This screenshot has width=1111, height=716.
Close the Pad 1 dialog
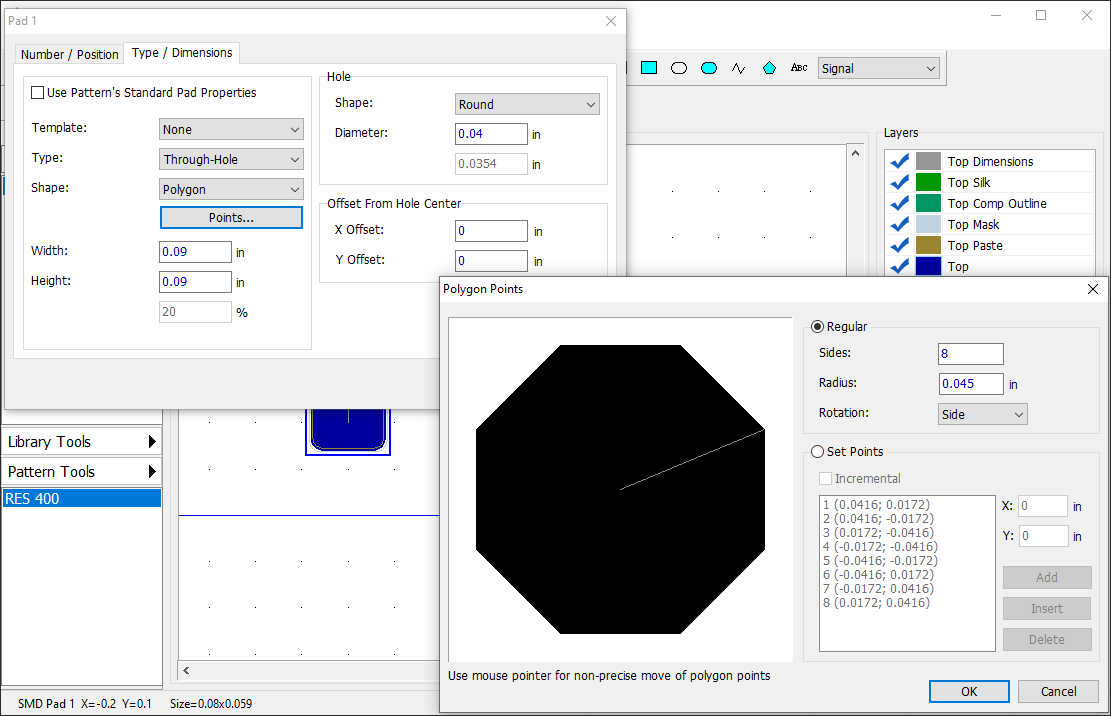point(611,21)
